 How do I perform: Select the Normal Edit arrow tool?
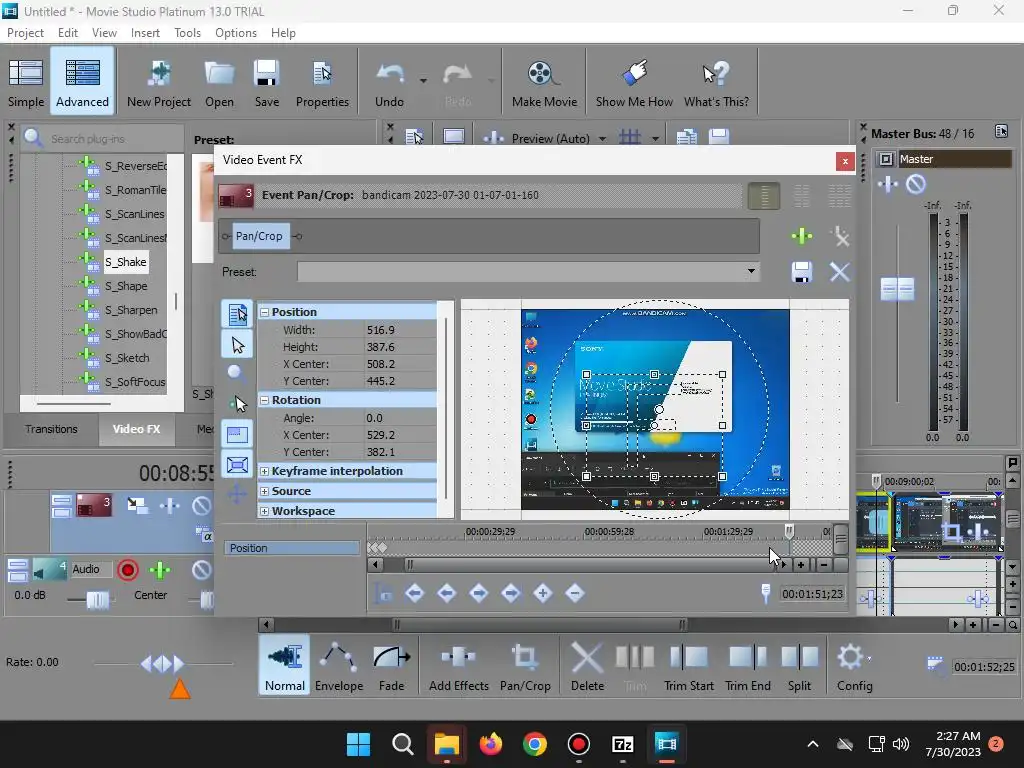237,345
